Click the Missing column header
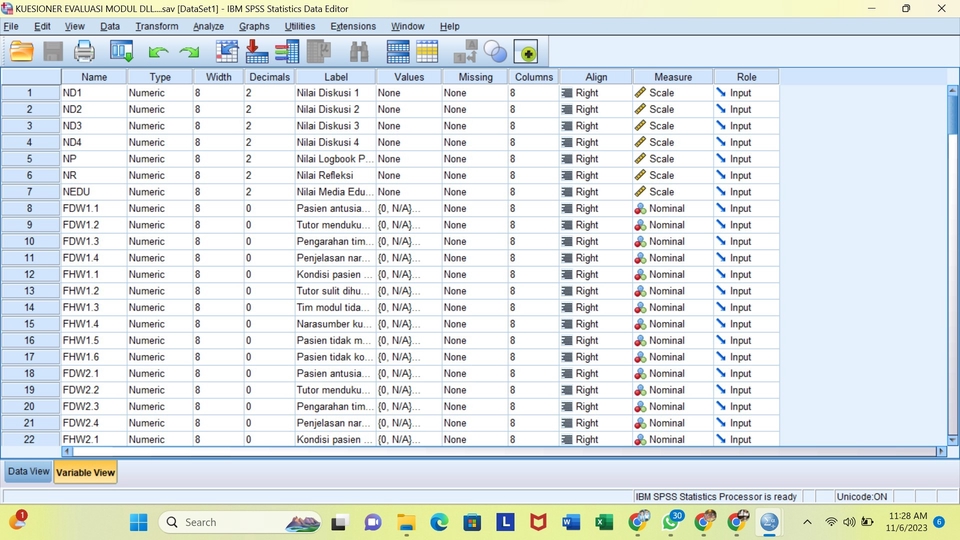 click(475, 77)
